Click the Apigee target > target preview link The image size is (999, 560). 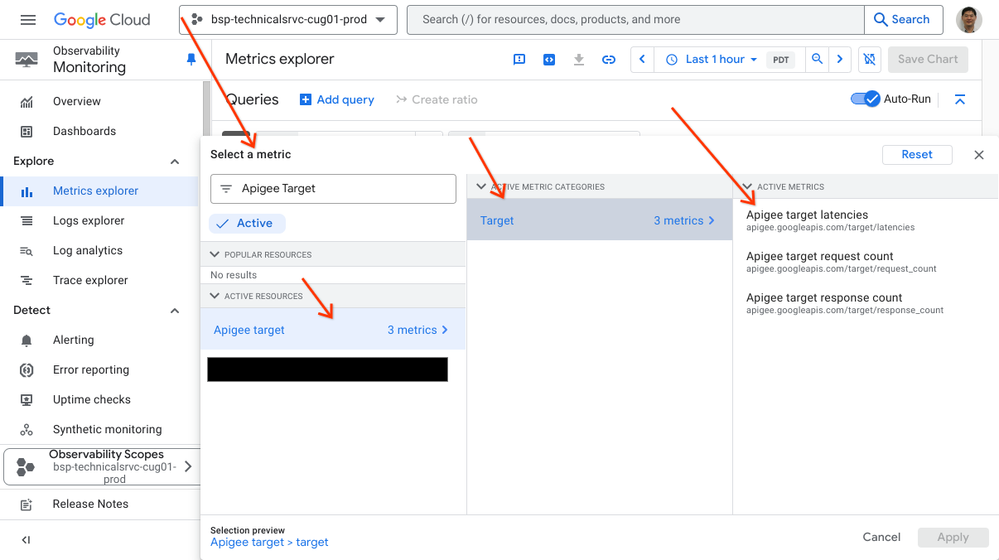(x=270, y=542)
